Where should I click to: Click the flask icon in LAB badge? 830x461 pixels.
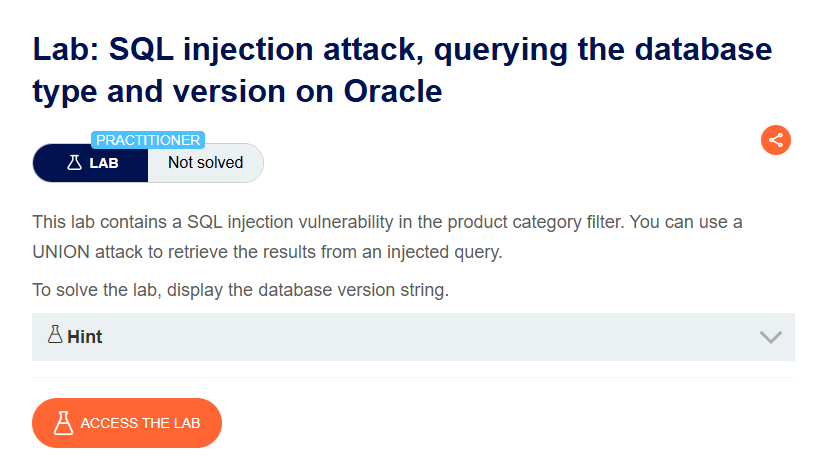[75, 162]
